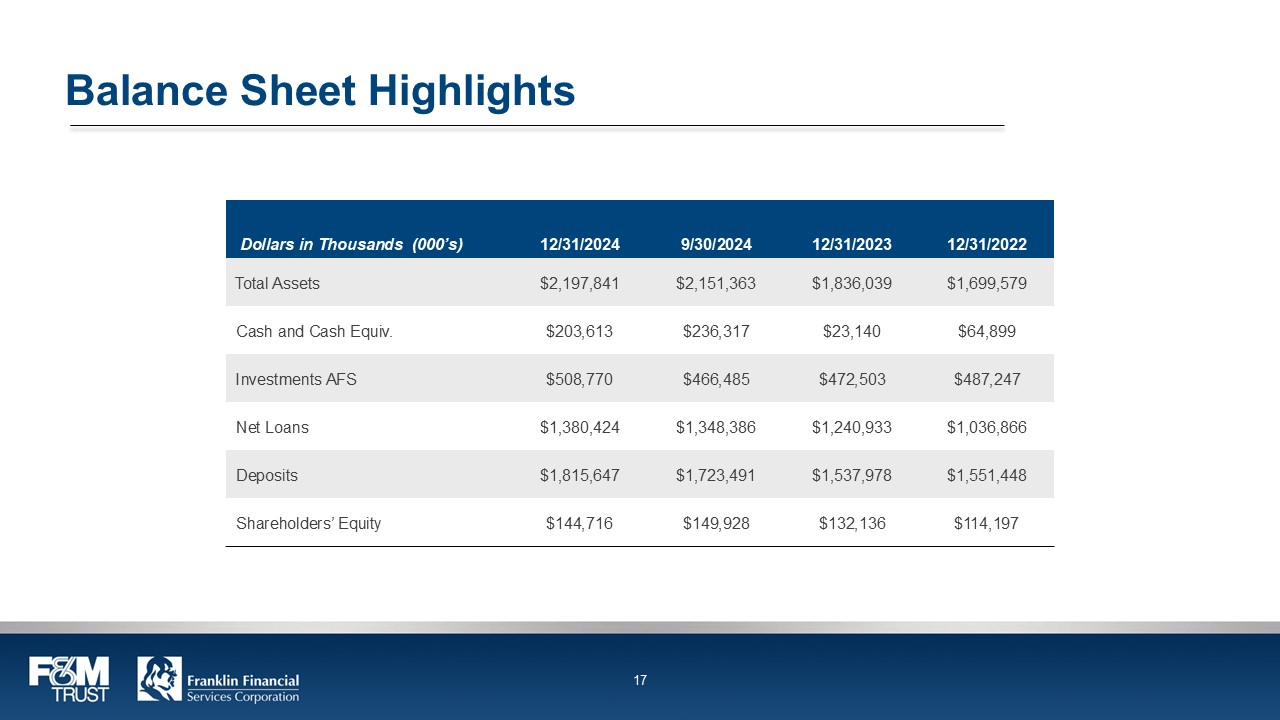The height and width of the screenshot is (720, 1280).
Task: Click the Total Assets row label
Action: click(x=278, y=283)
